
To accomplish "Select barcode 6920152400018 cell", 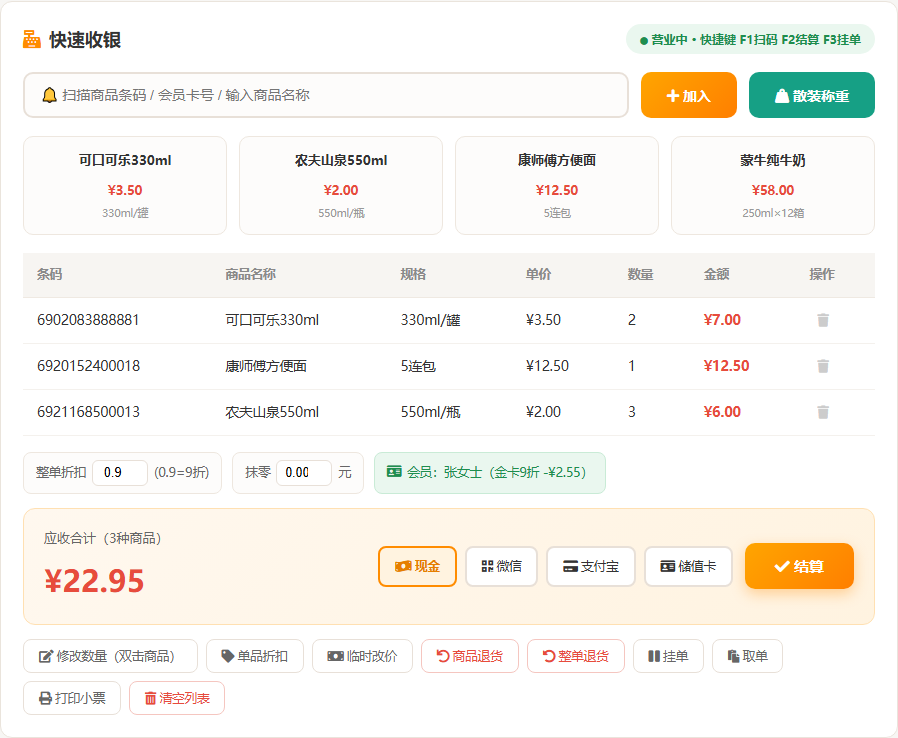I will click(88, 366).
